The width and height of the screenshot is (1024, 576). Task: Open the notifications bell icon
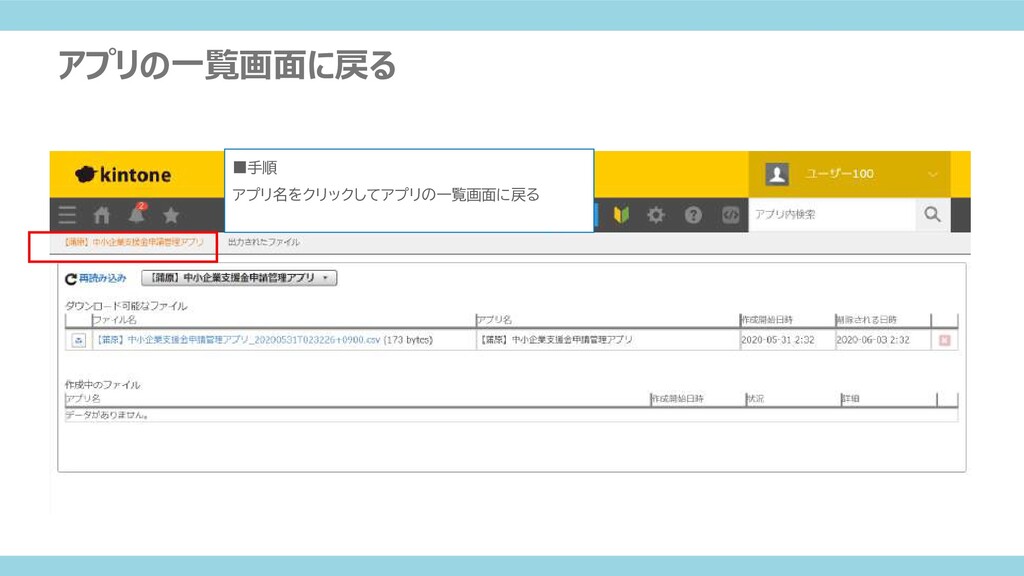[137, 214]
